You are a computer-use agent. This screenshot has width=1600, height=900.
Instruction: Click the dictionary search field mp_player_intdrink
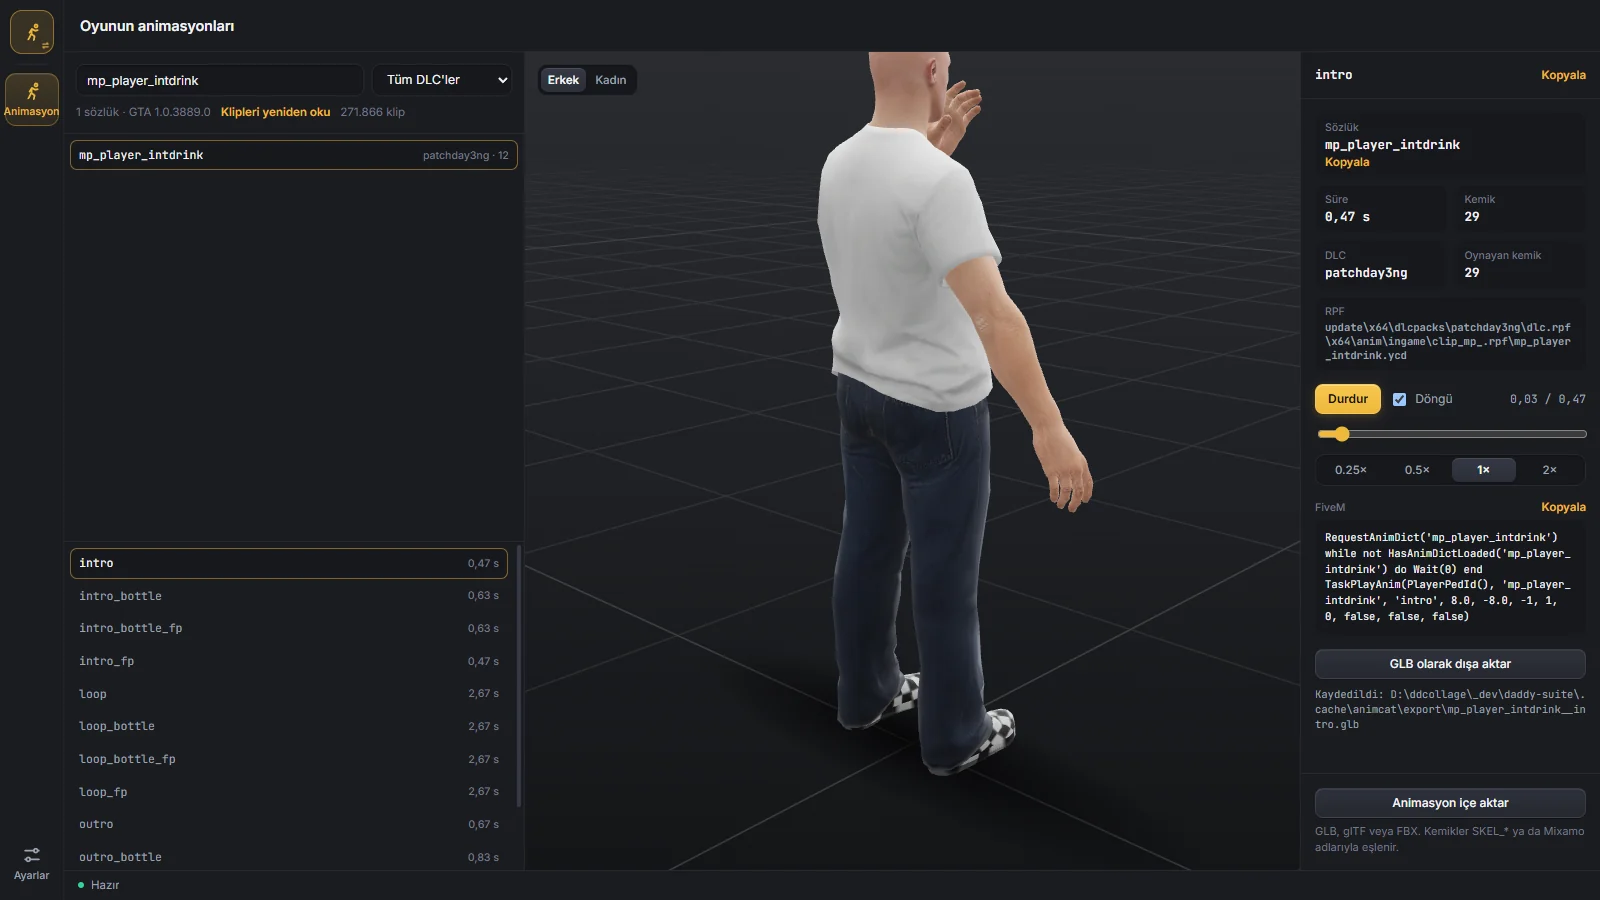click(x=219, y=80)
